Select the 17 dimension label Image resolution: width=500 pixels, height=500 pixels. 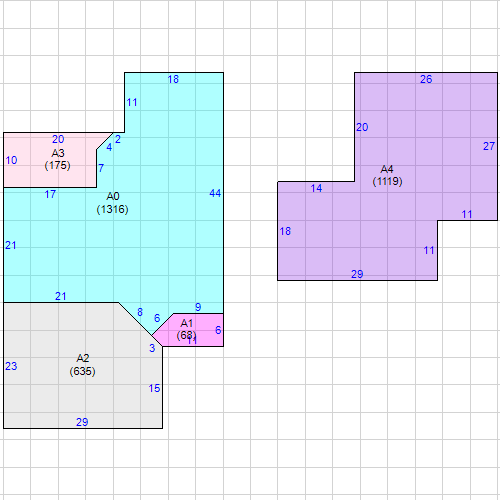click(50, 194)
